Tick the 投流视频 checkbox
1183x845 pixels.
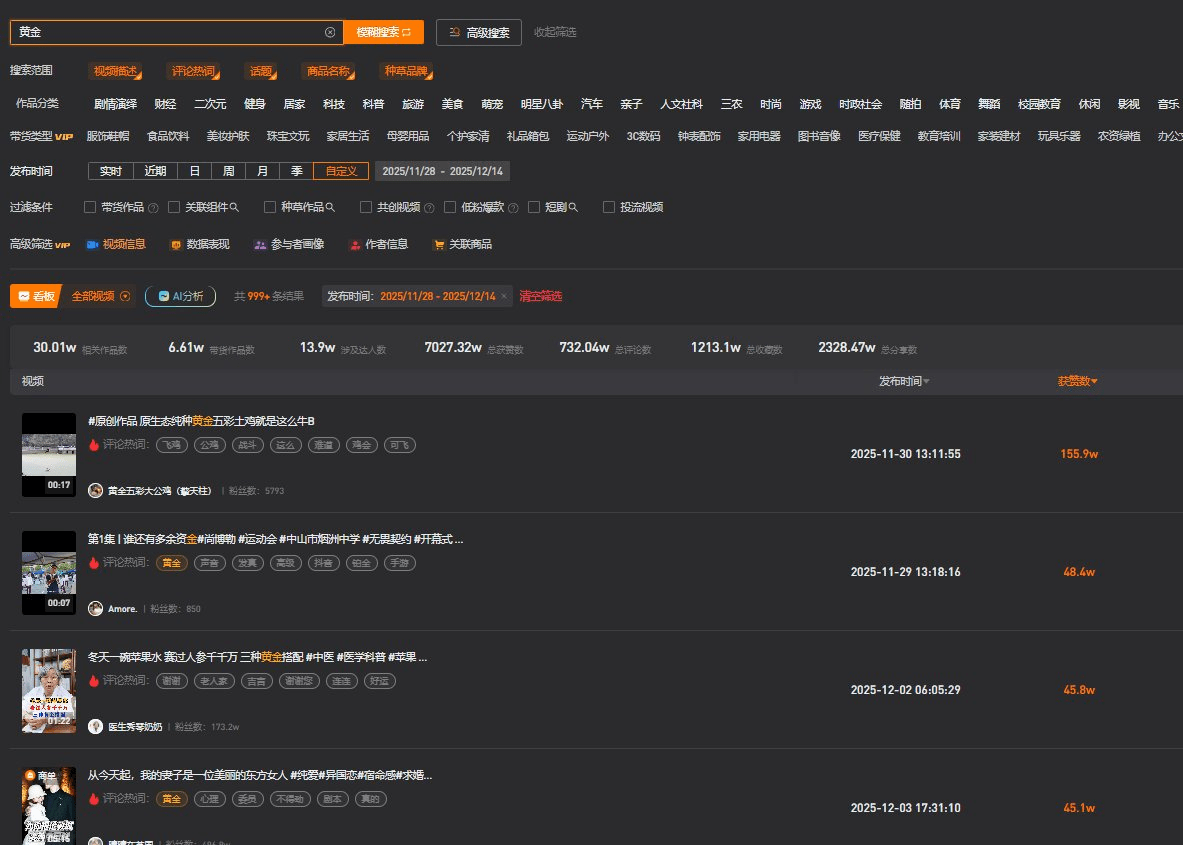pyautogui.click(x=609, y=207)
